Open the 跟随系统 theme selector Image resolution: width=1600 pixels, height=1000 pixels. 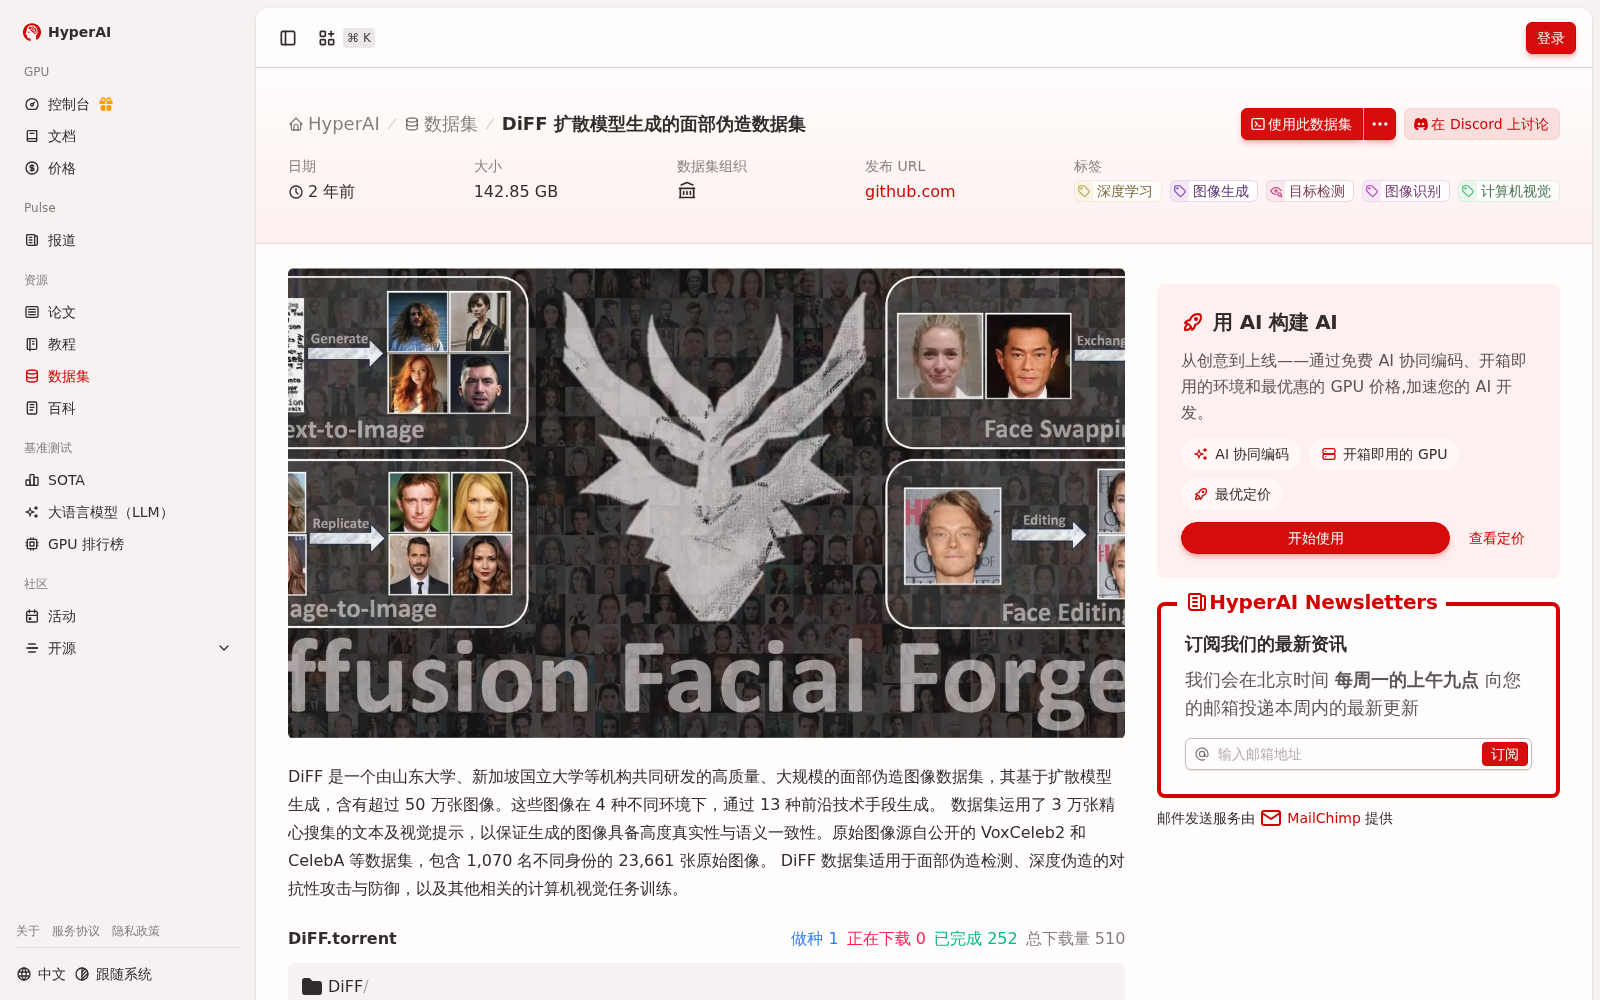[114, 974]
